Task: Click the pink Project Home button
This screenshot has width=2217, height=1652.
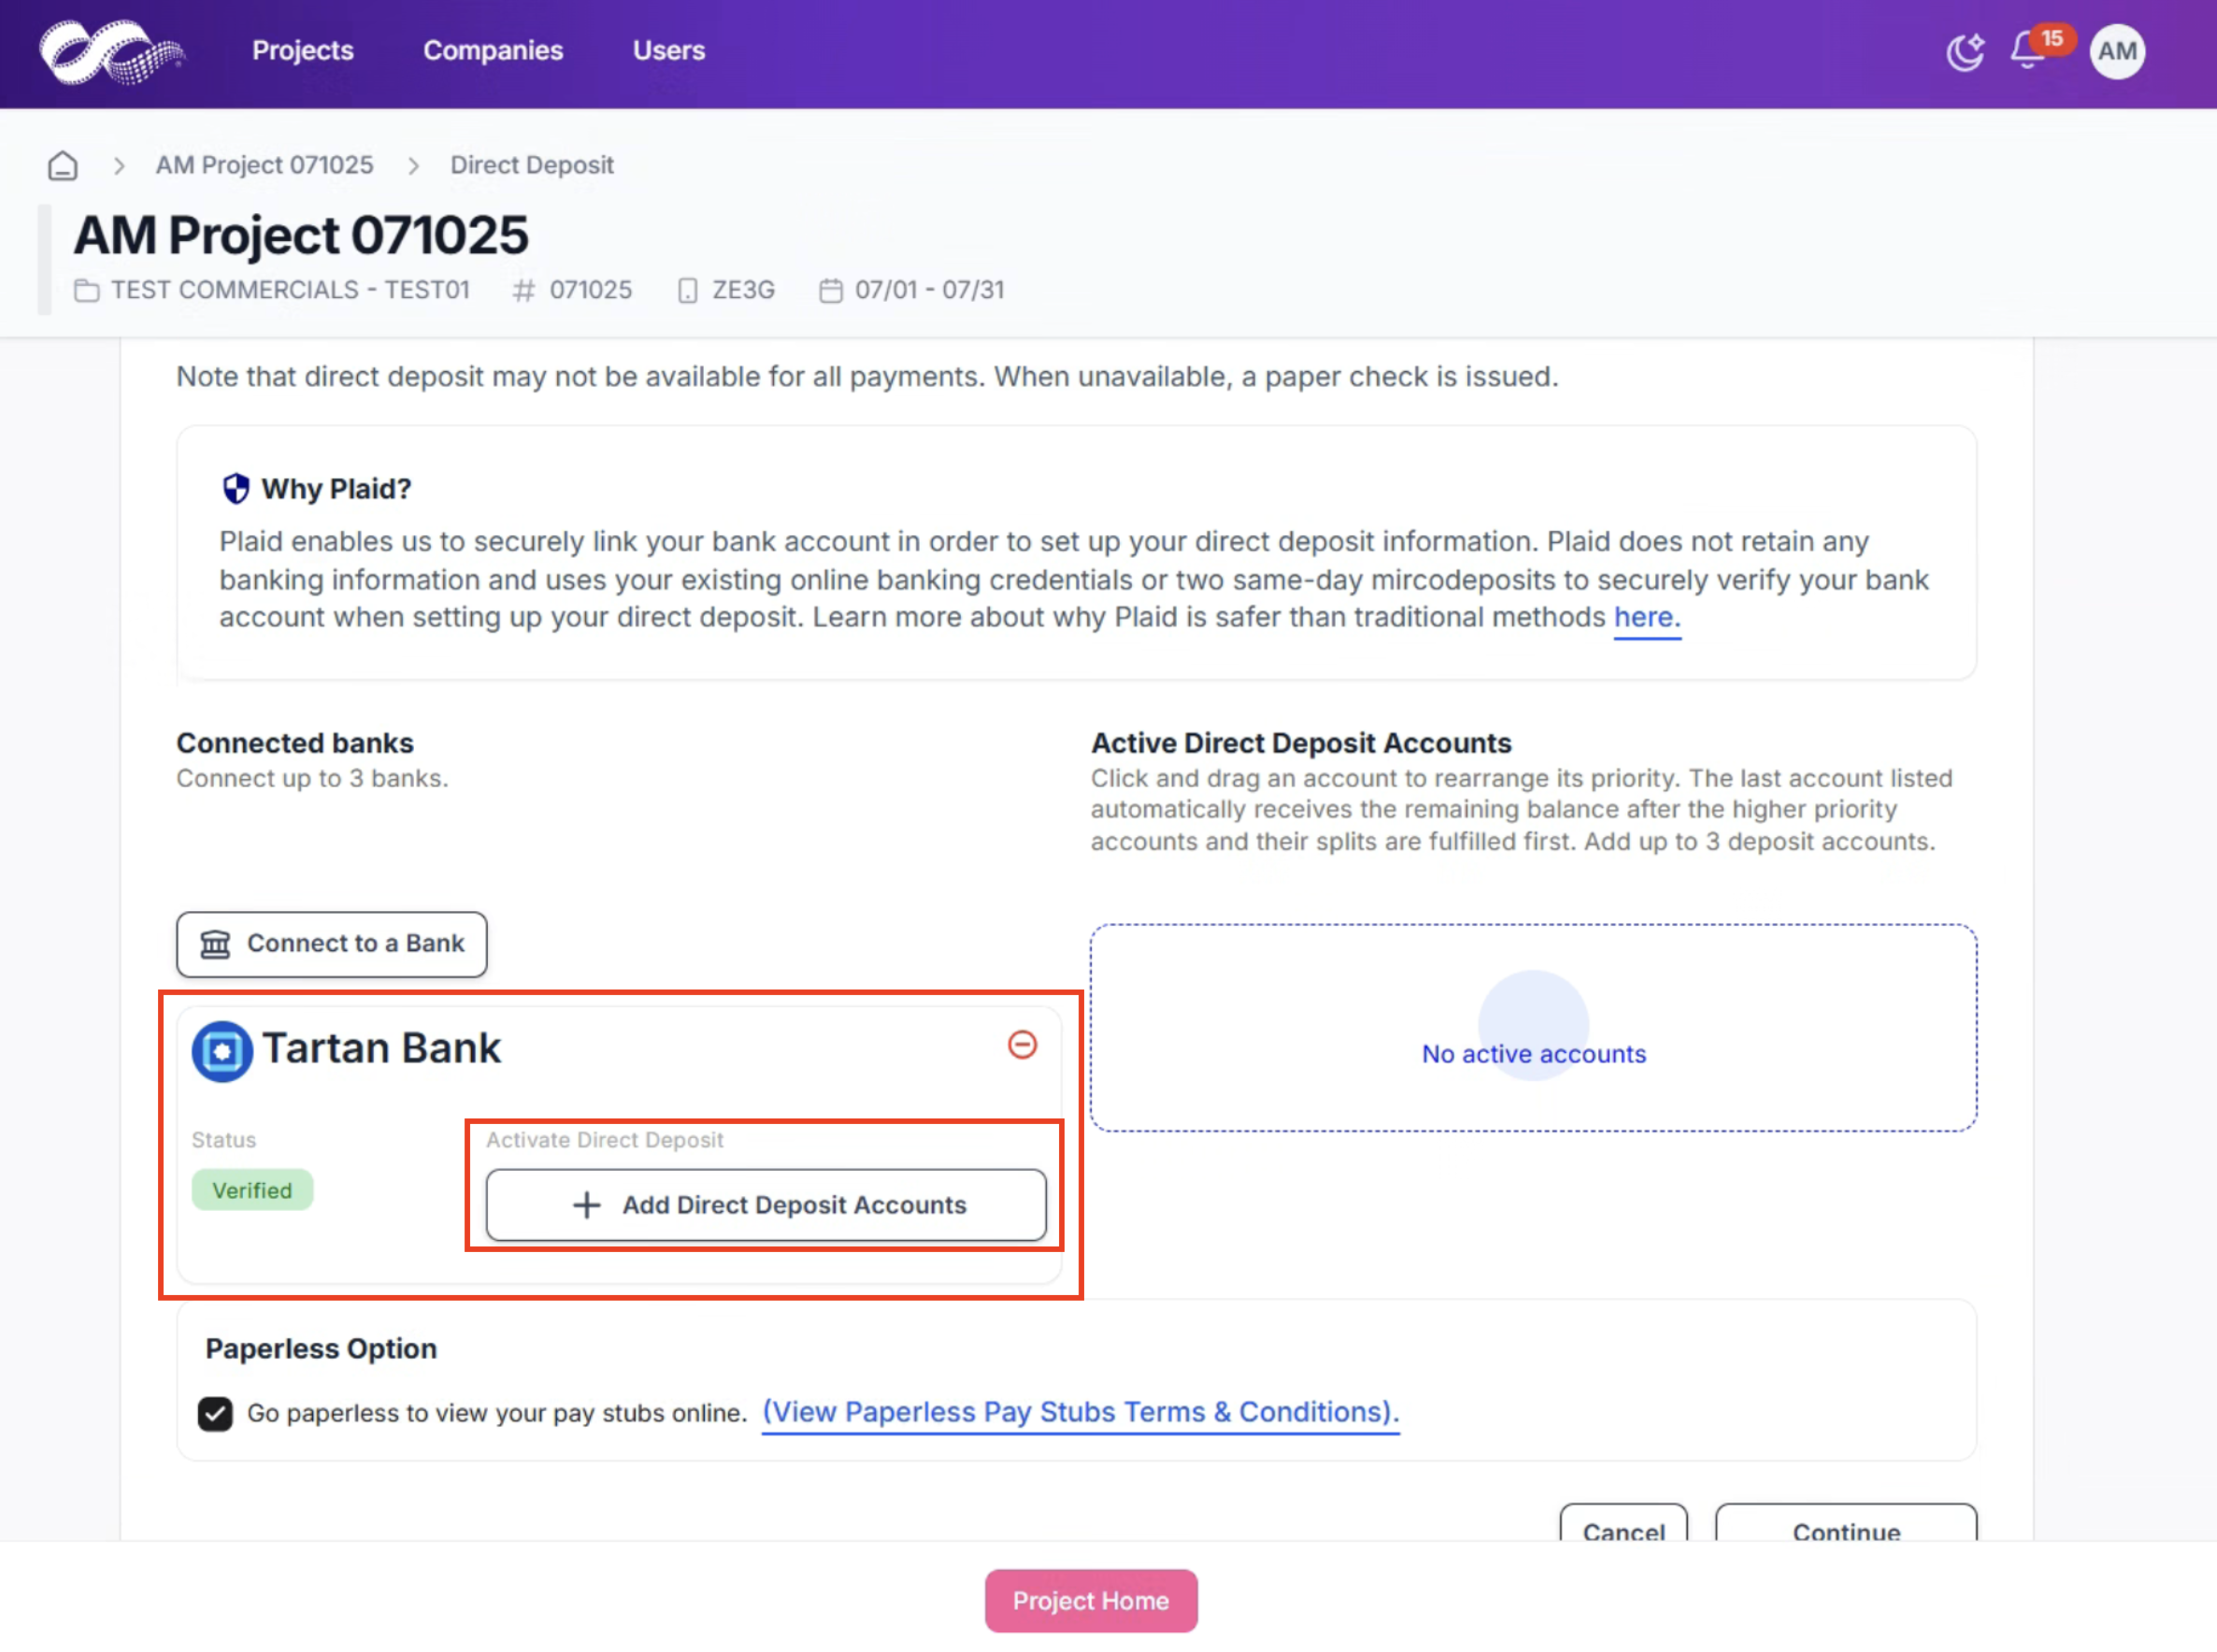Action: pyautogui.click(x=1091, y=1600)
